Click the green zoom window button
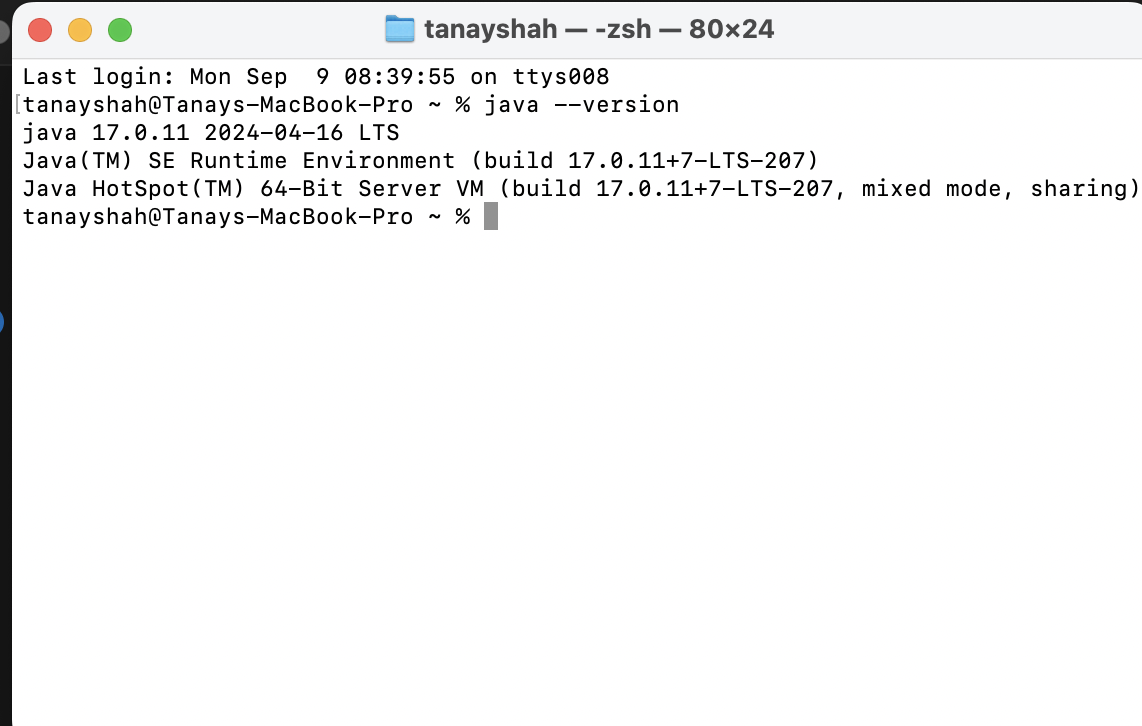1142x726 pixels. point(120,30)
